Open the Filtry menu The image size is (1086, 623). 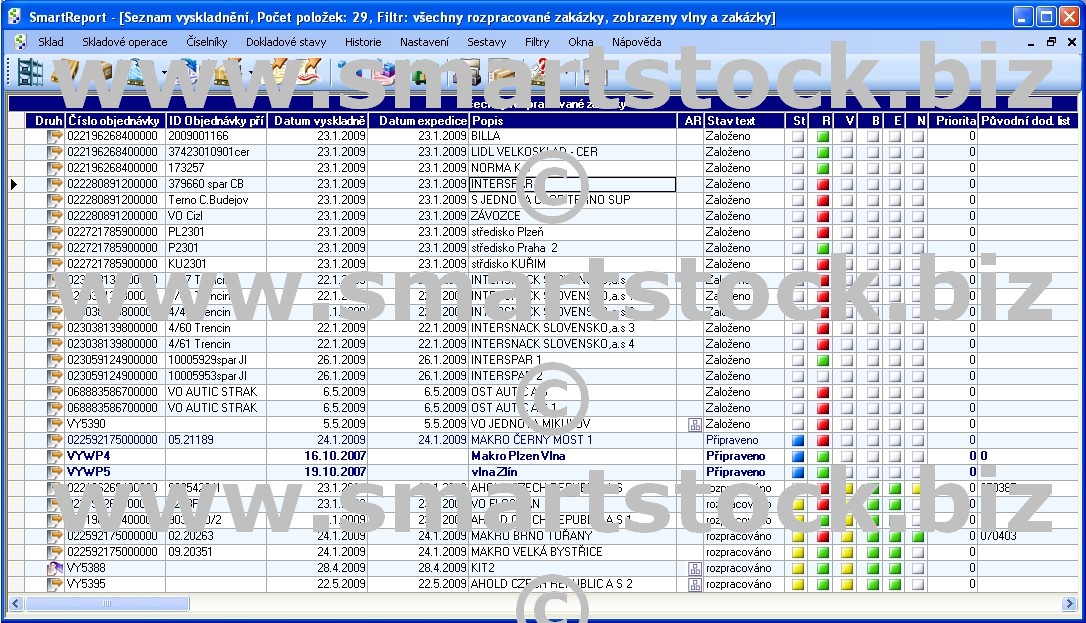pos(537,42)
